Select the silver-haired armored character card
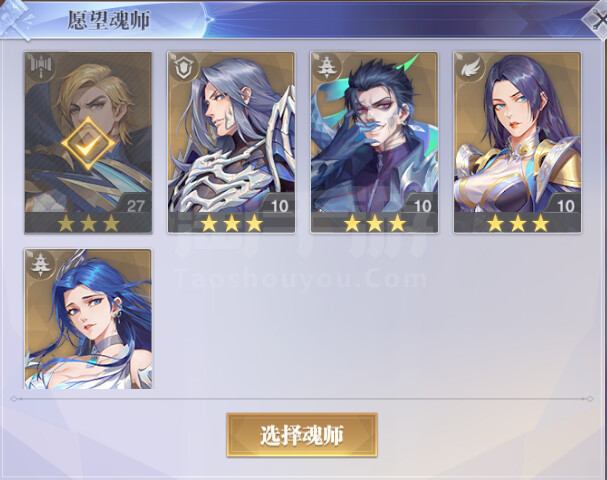This screenshot has height=480, width=607. (x=231, y=142)
